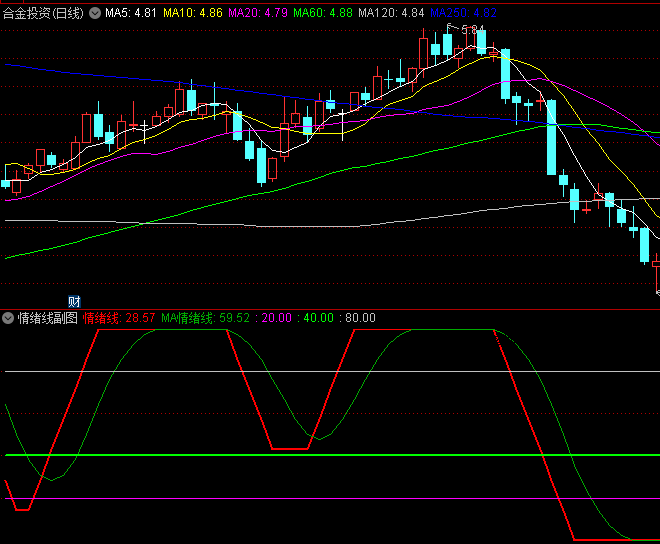The height and width of the screenshot is (544, 660).
Task: Click the 财 info marker icon
Action: (74, 301)
